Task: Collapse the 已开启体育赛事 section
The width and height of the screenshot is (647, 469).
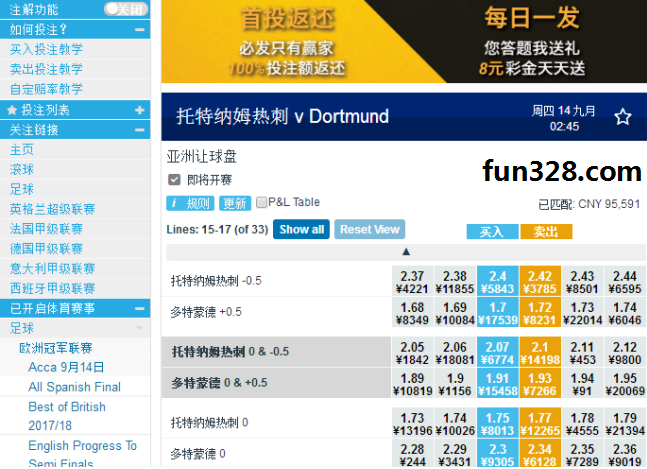Action: tap(139, 308)
